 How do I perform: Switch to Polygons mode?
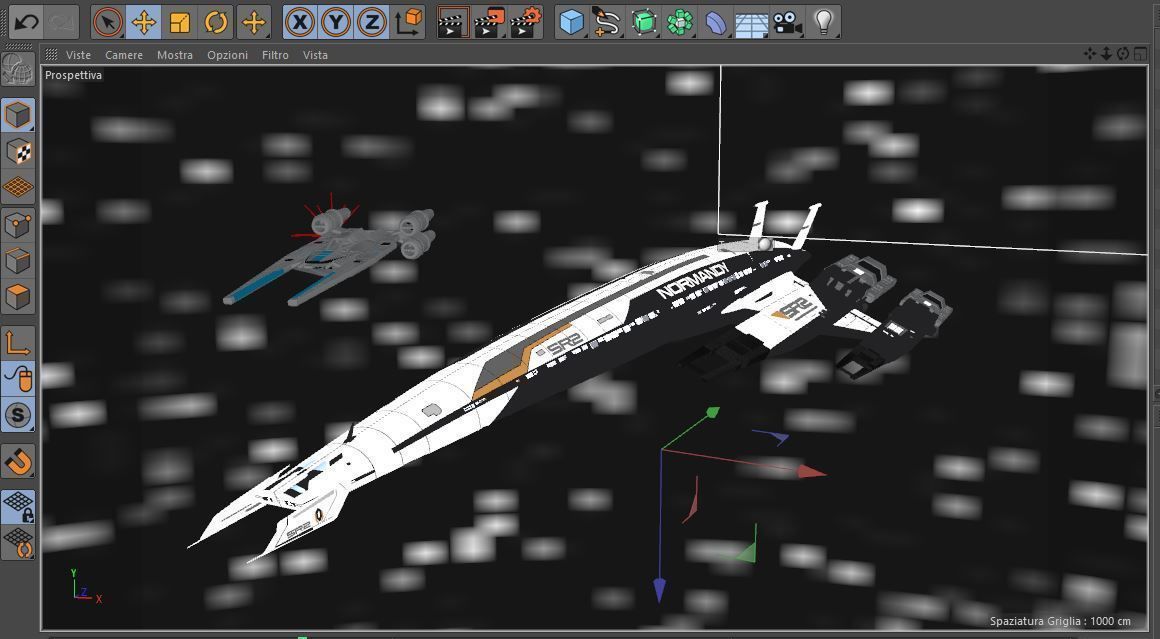pyautogui.click(x=18, y=297)
